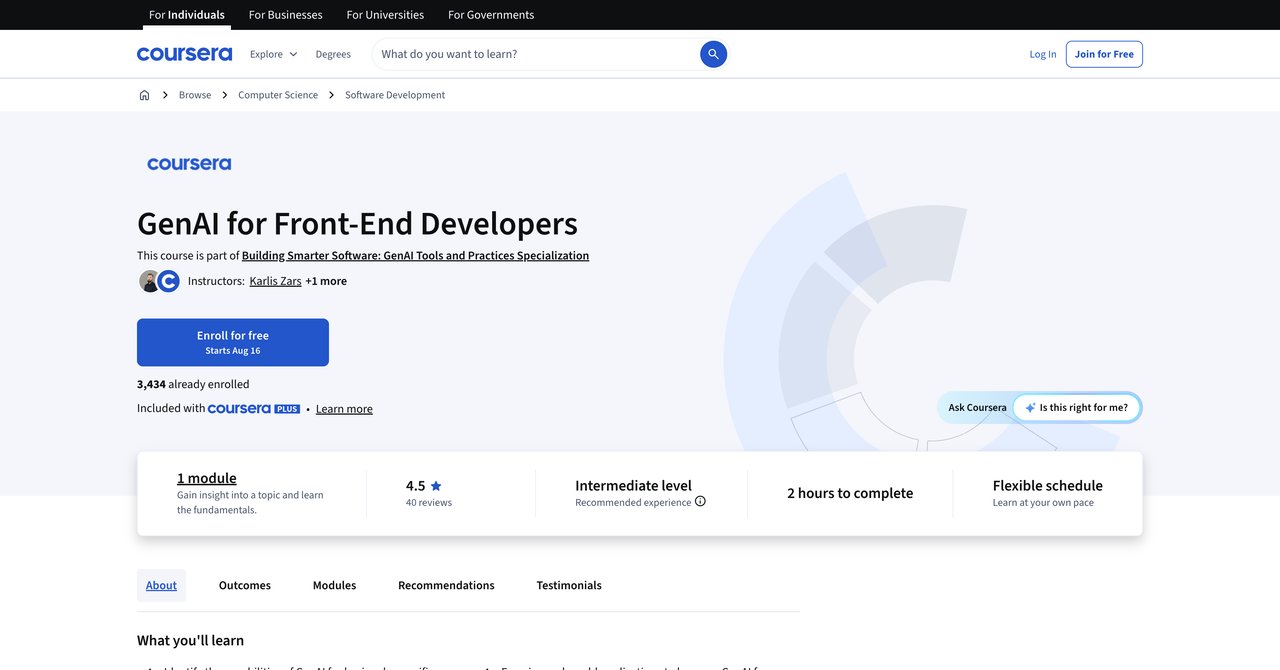Viewport: 1280px width, 670px height.
Task: Click Log In
Action: tap(1043, 54)
